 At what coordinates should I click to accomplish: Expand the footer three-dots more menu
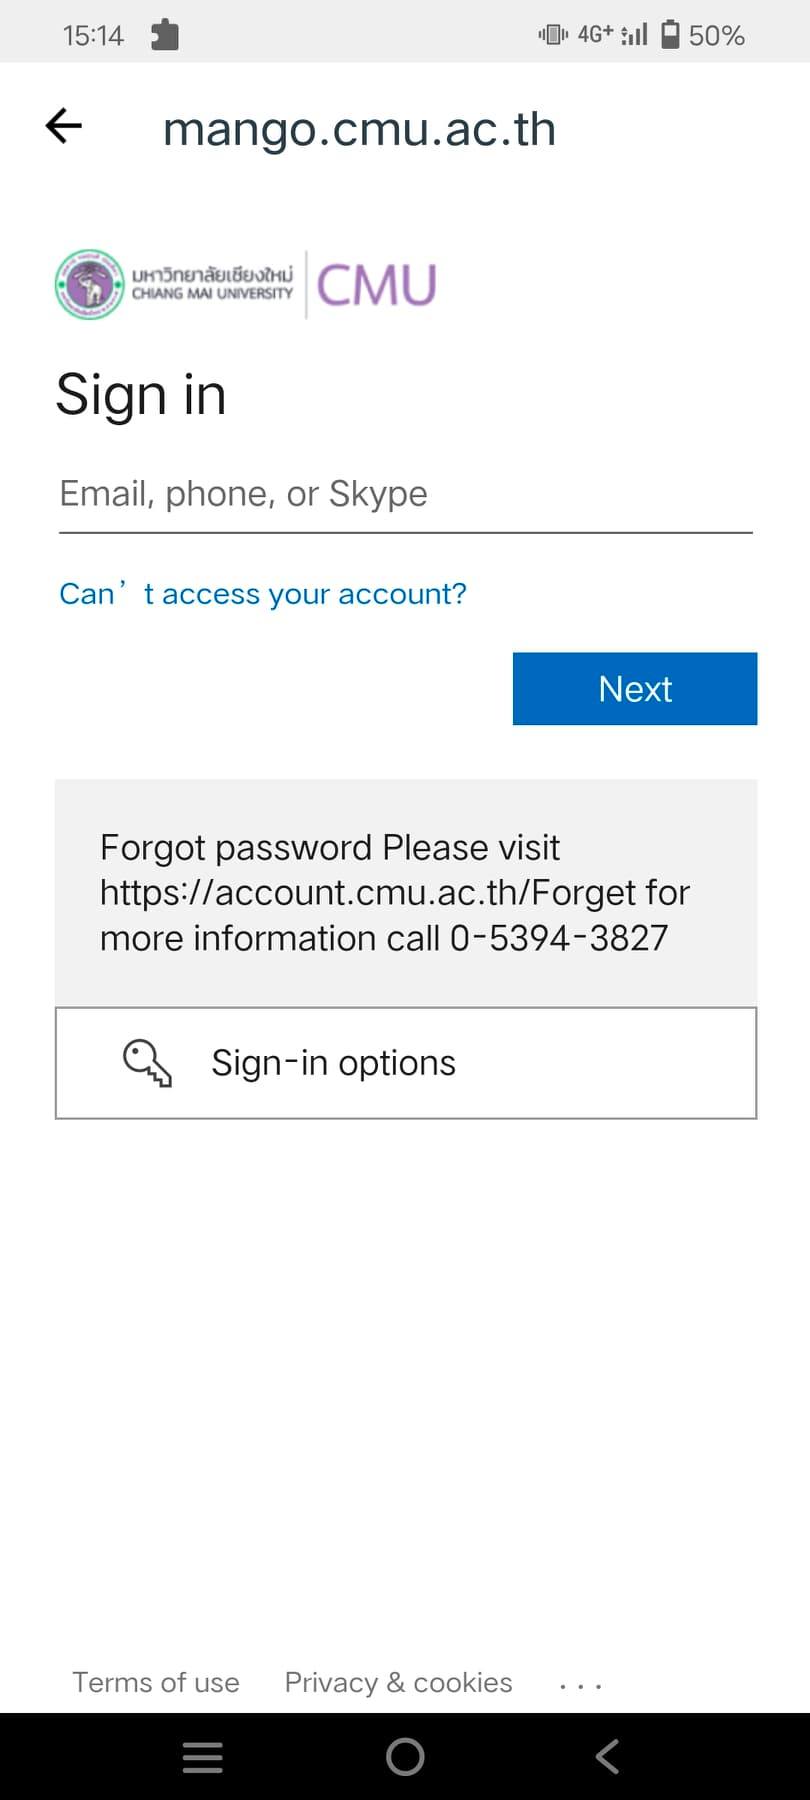[x=580, y=1685]
